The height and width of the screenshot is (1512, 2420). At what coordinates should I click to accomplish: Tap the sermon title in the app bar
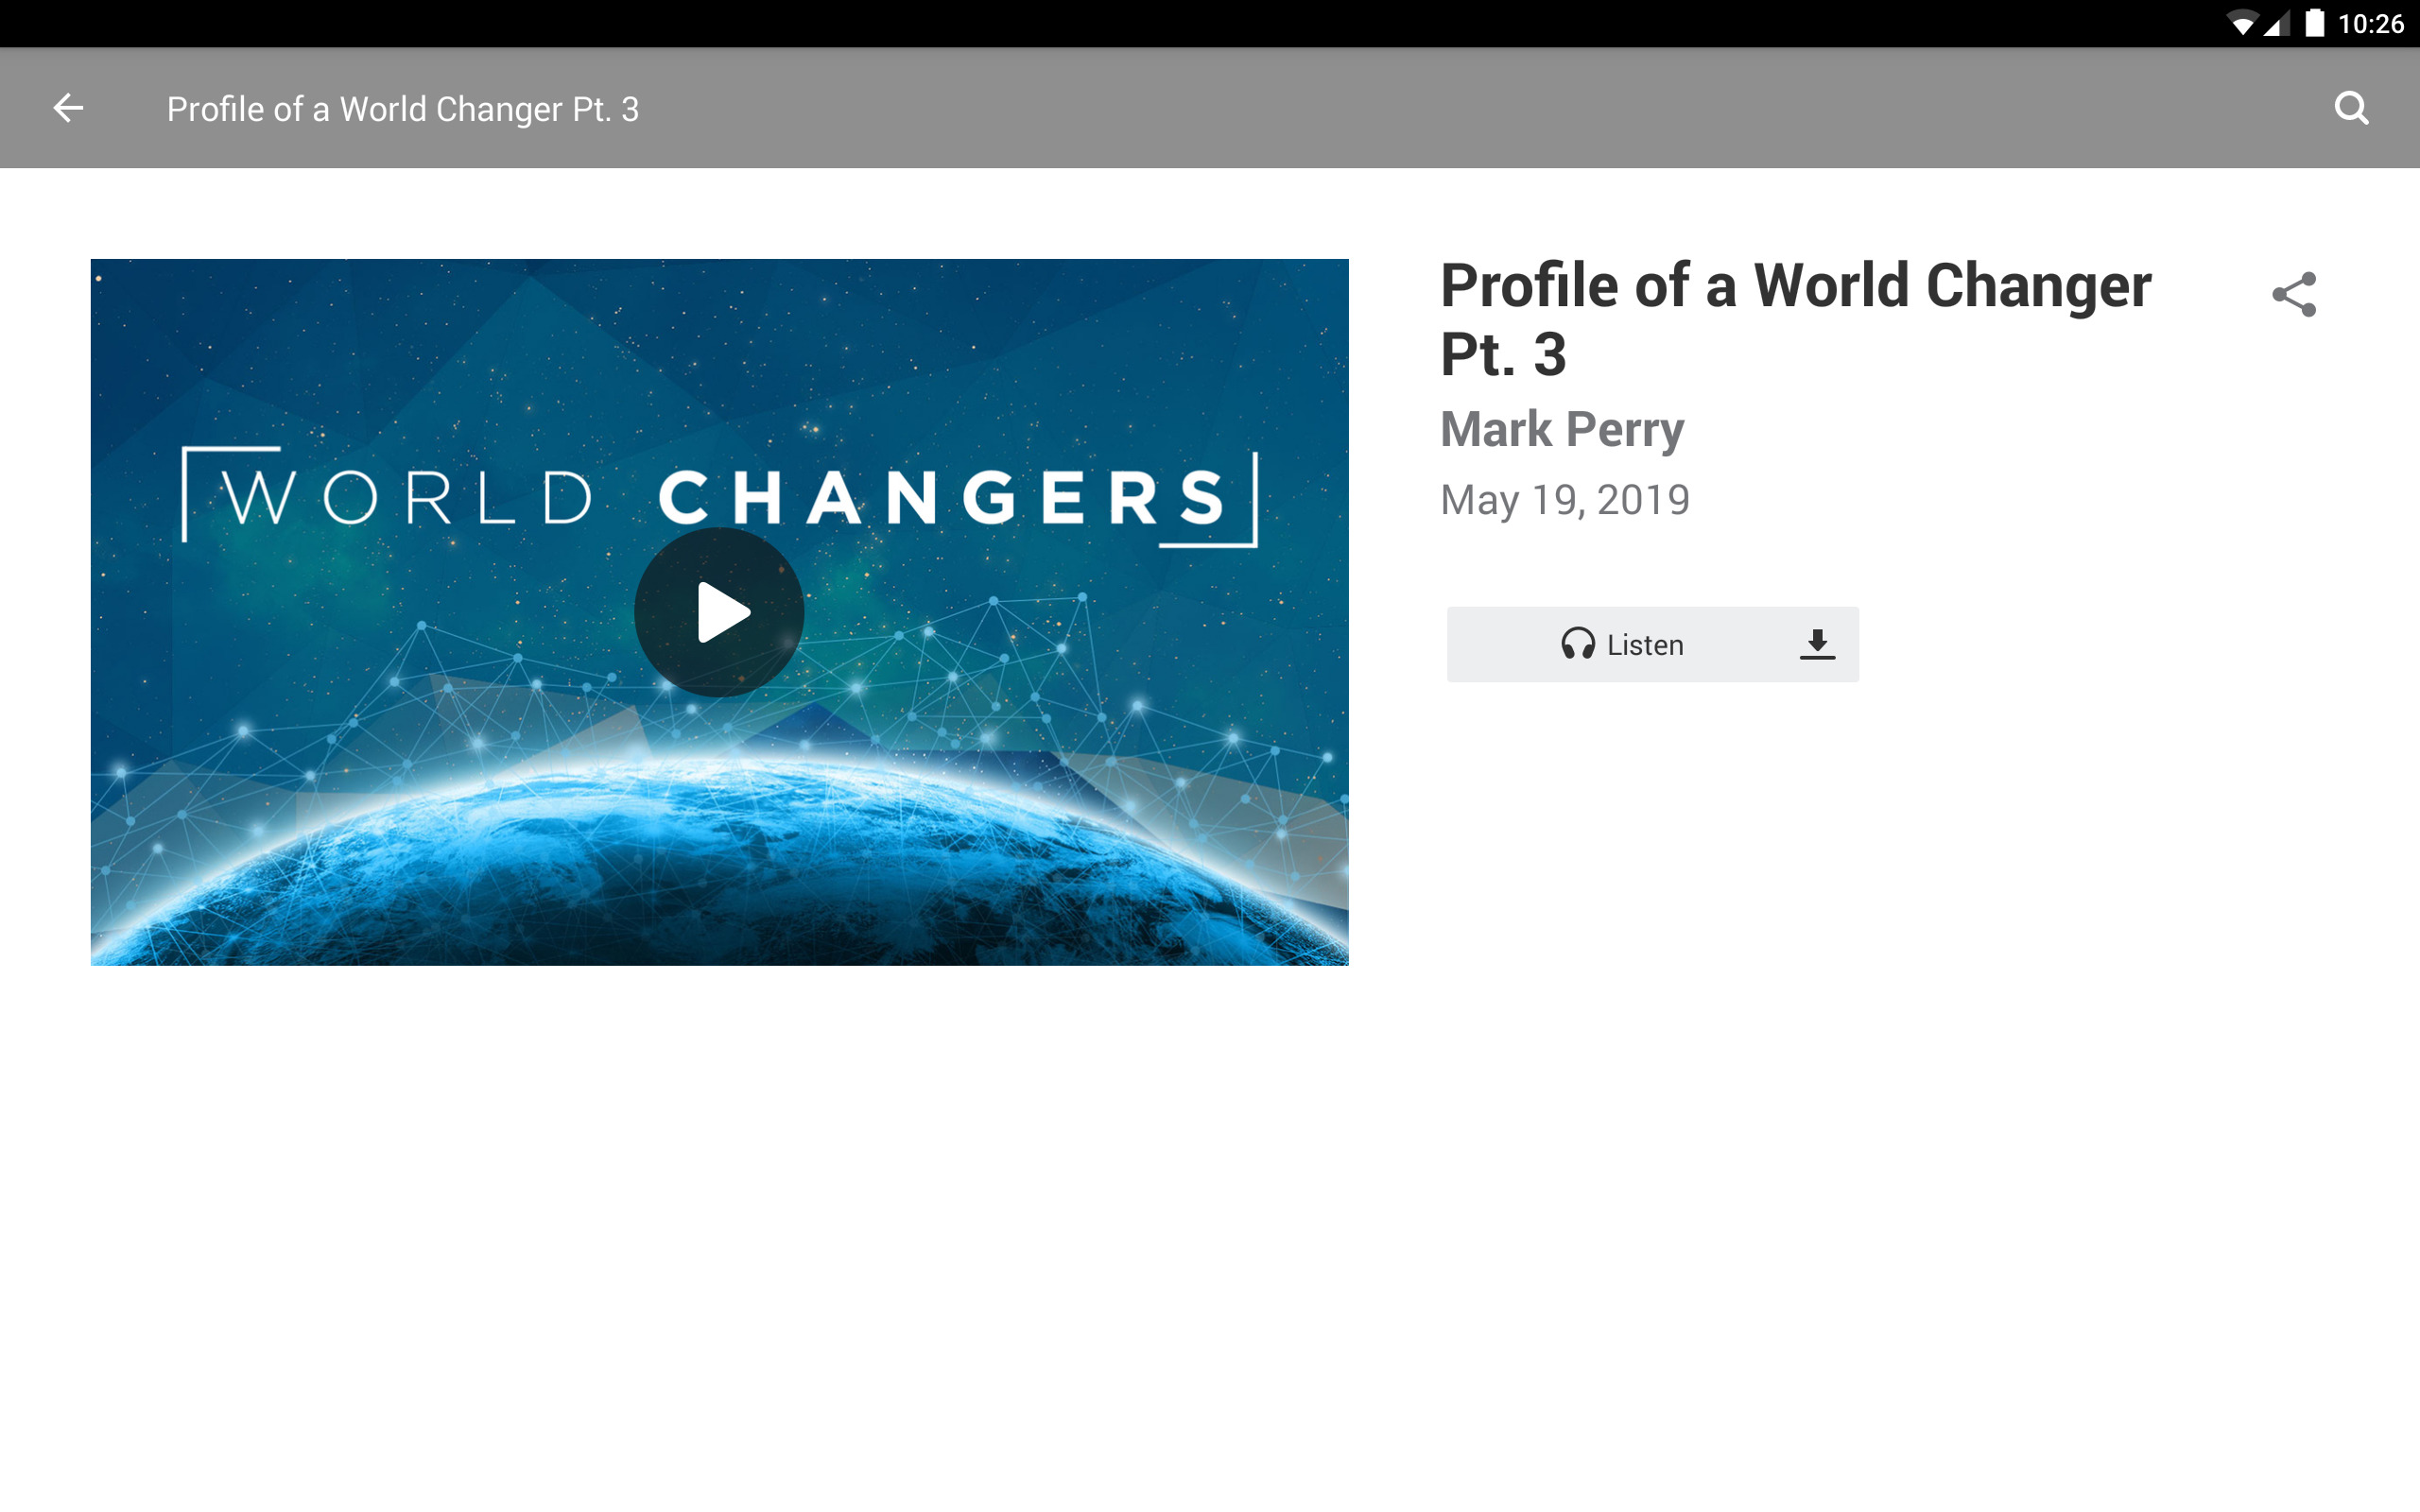(400, 108)
